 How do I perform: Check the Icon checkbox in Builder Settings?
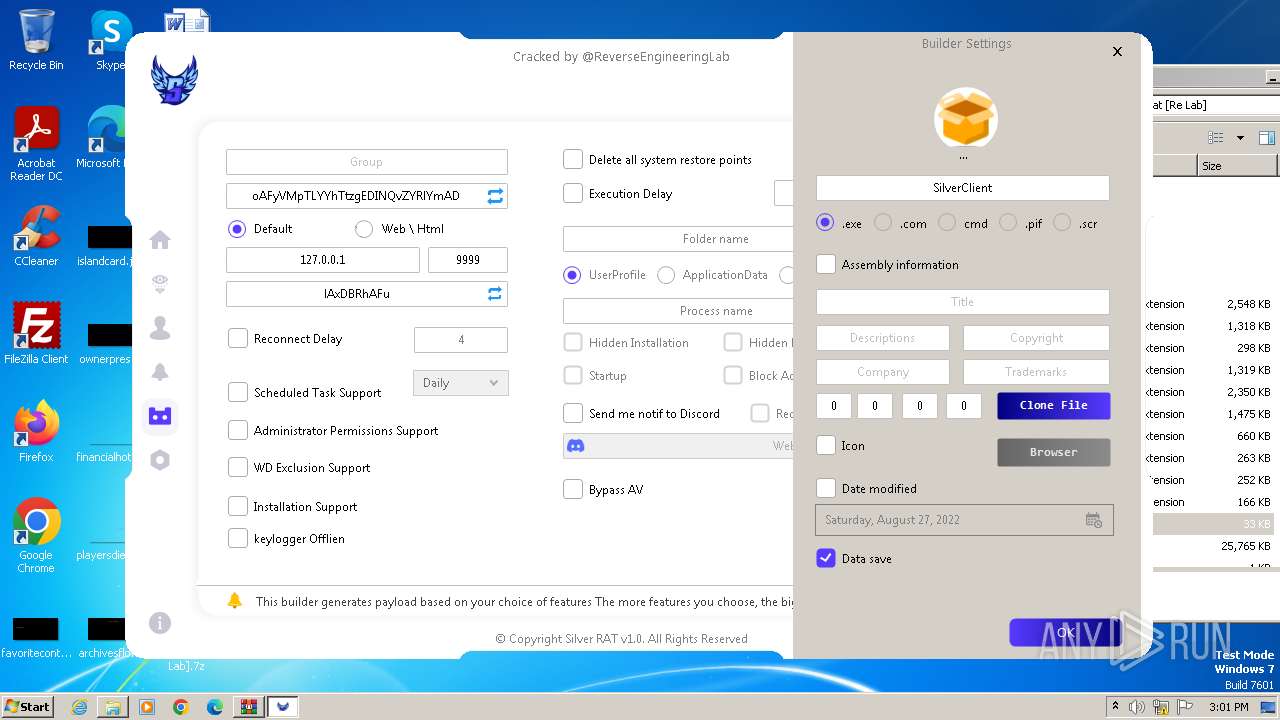click(x=826, y=445)
